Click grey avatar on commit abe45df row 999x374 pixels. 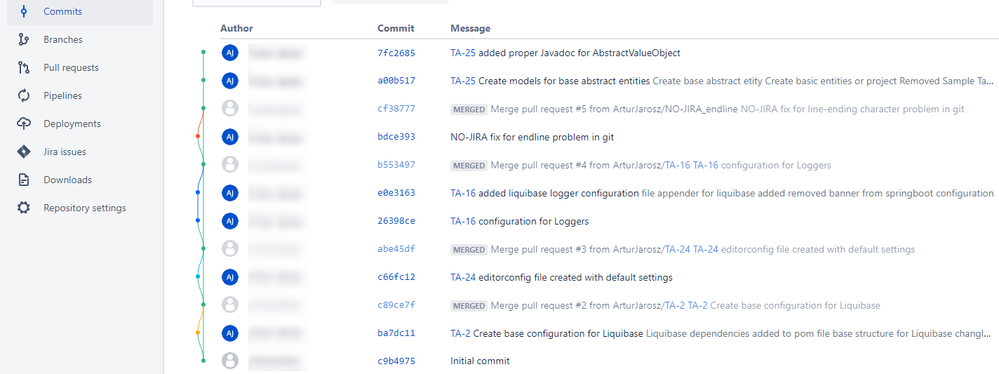(230, 249)
